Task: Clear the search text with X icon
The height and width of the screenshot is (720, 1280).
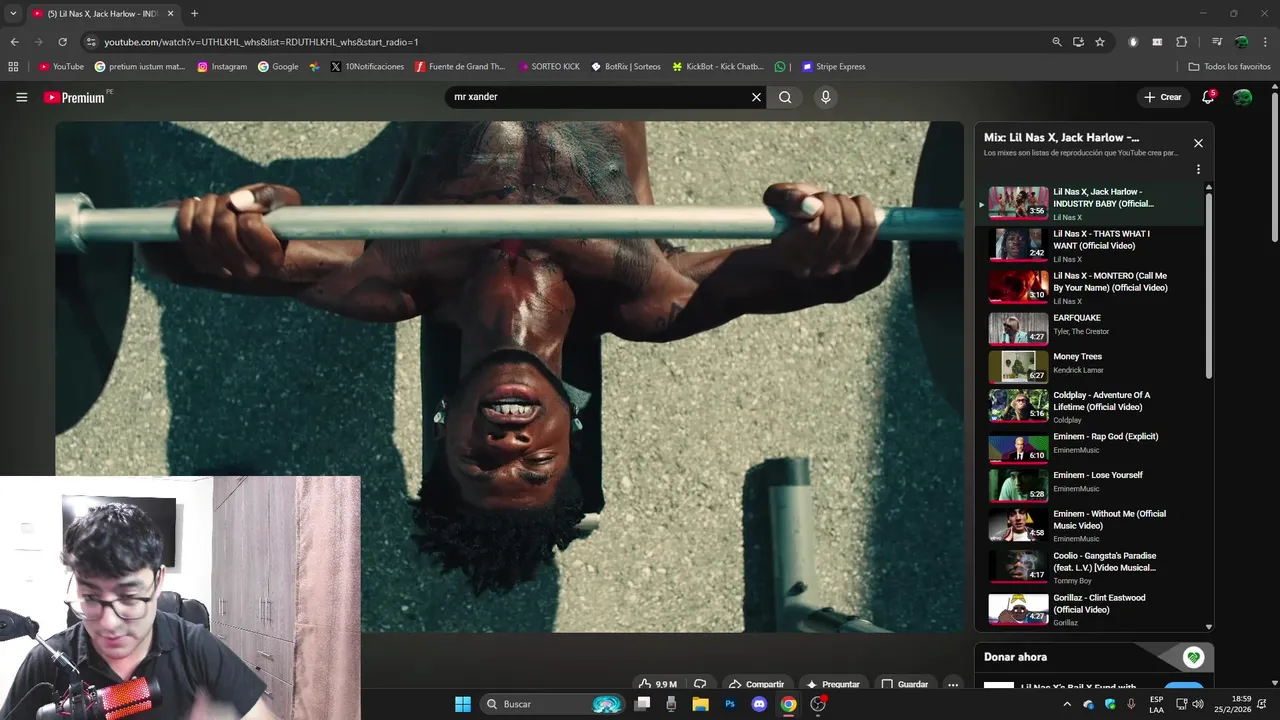Action: coord(756,97)
